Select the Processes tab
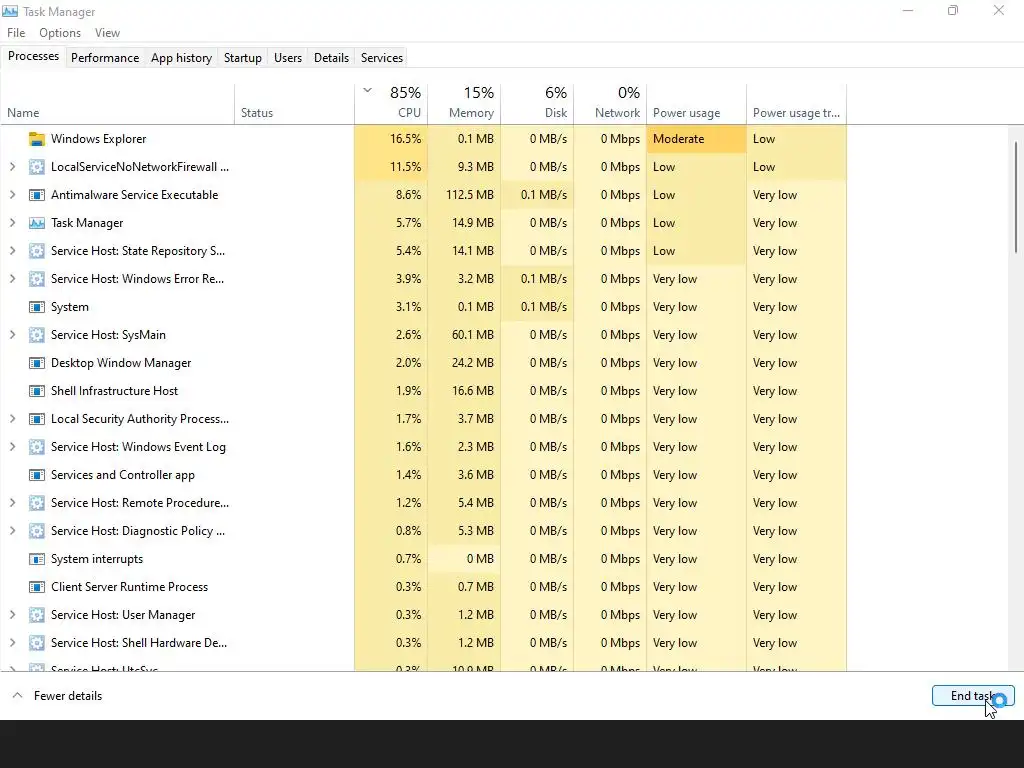Screen dimensions: 1024x768 pyautogui.click(x=33, y=57)
